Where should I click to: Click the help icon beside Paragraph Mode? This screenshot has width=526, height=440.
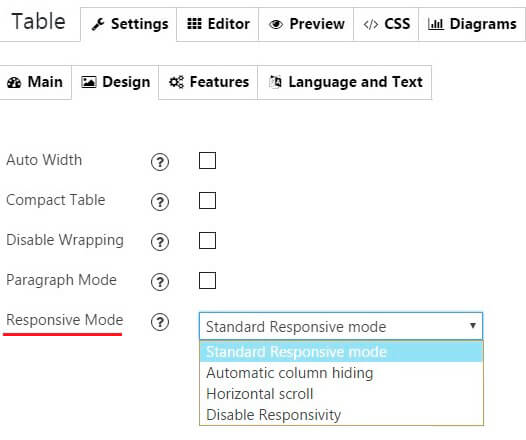point(160,282)
